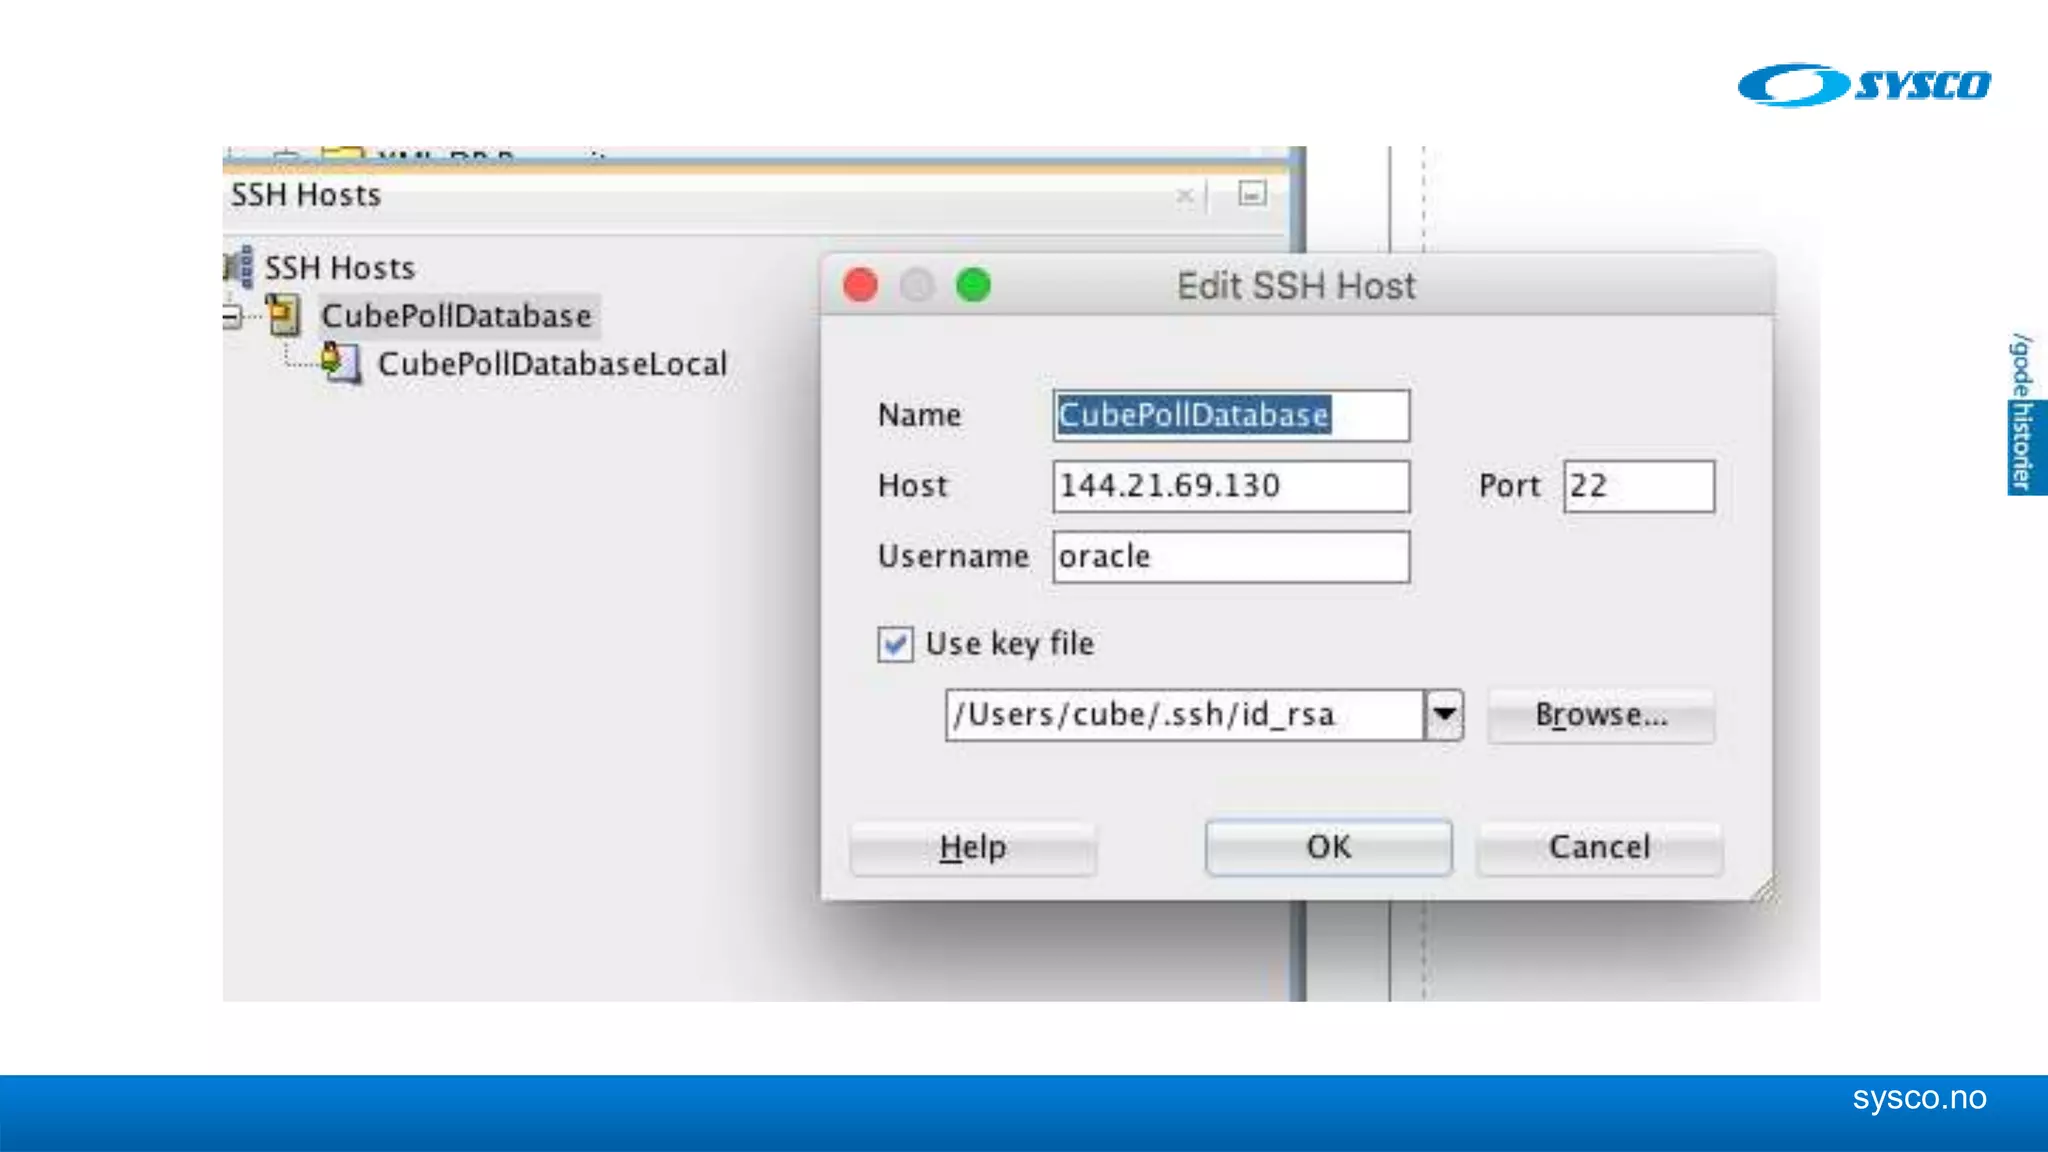This screenshot has width=2048, height=1152.
Task: Click the CubePollDatabase host icon
Action: click(284, 316)
